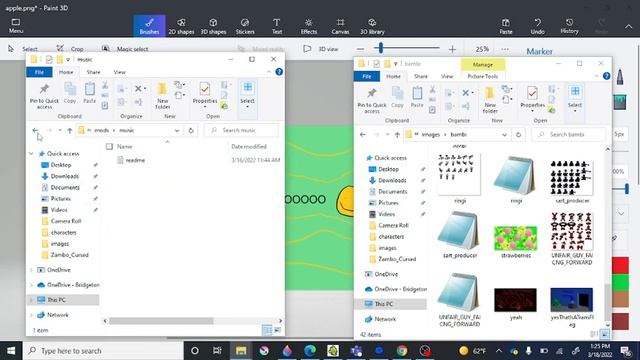
Task: Select the strawberries image thumbnail
Action: click(x=516, y=238)
